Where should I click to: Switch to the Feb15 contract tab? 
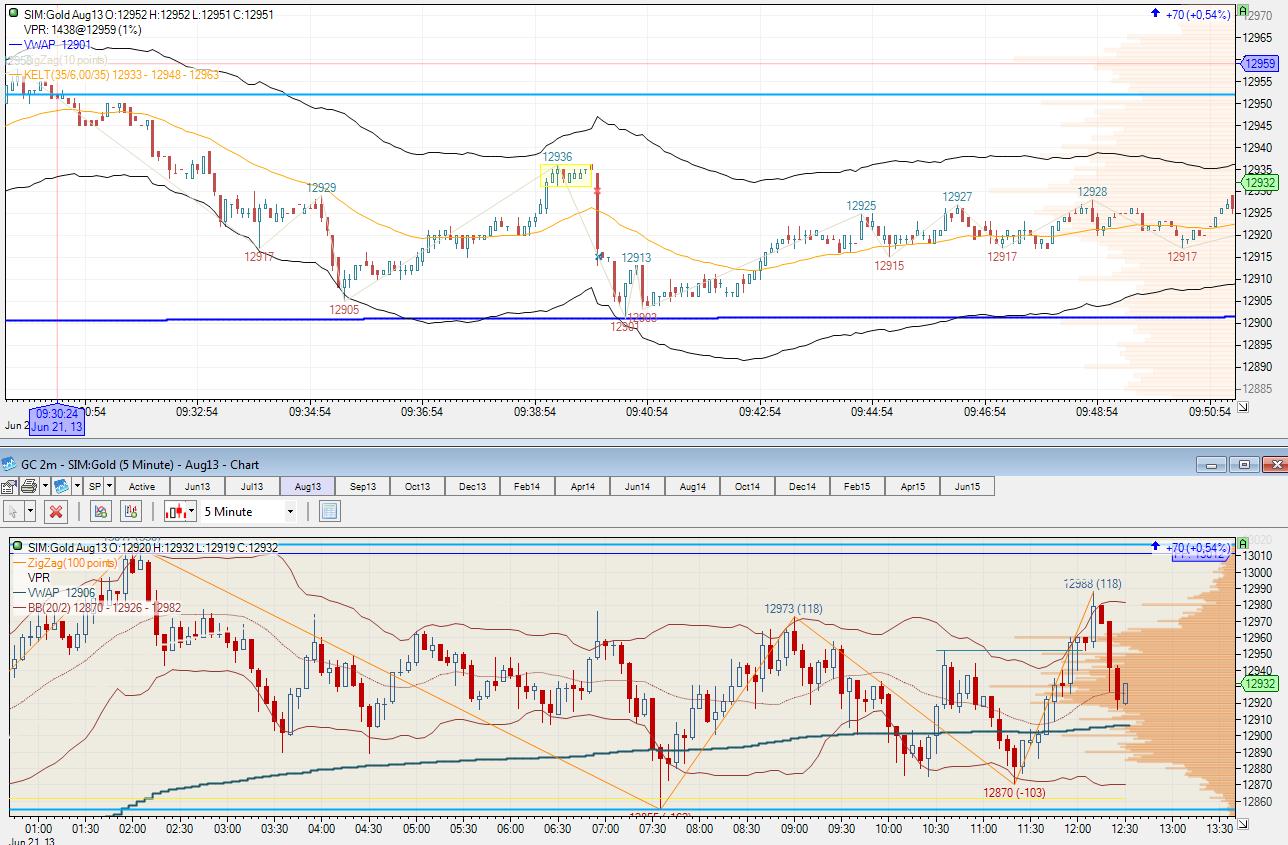coord(857,486)
